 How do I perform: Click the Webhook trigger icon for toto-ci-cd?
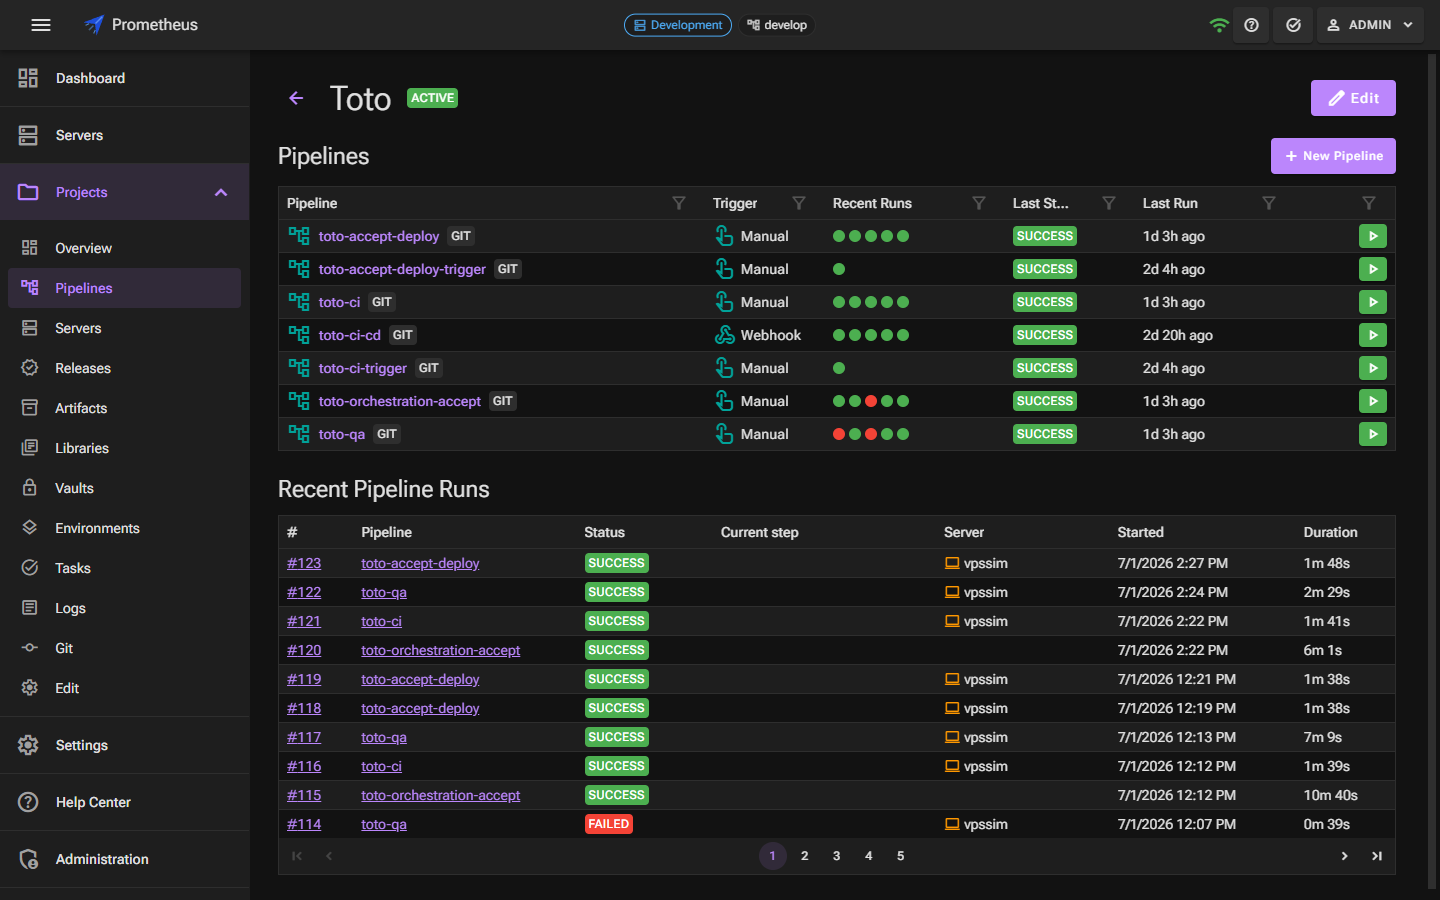point(724,335)
